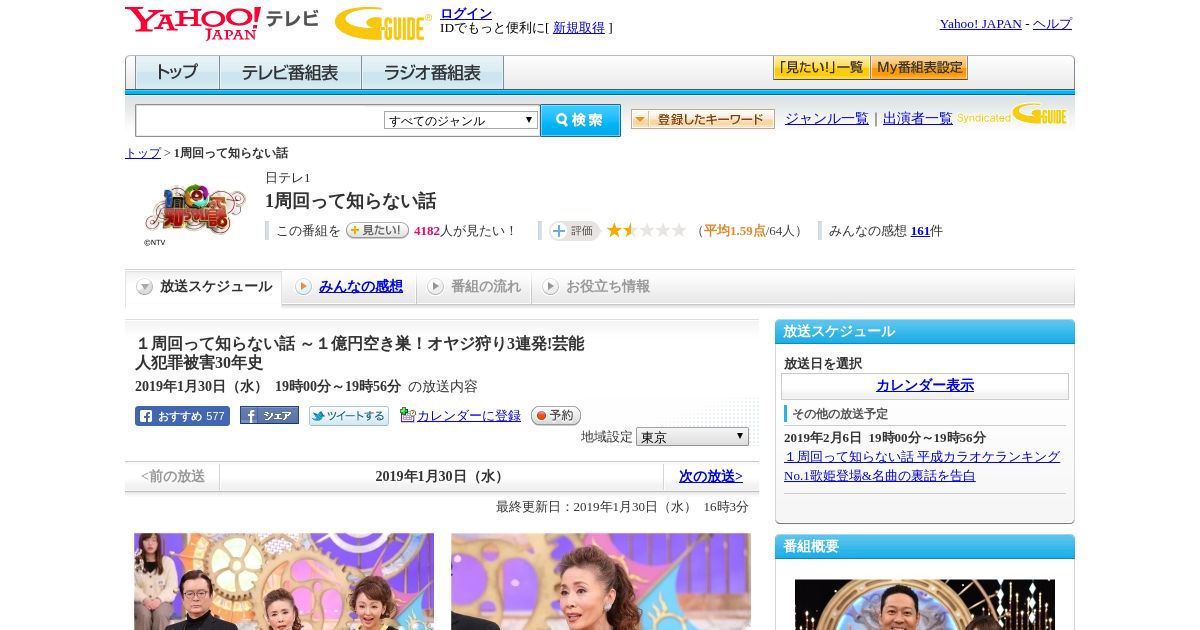
Task: Click the 新規取得 link
Action: click(579, 28)
